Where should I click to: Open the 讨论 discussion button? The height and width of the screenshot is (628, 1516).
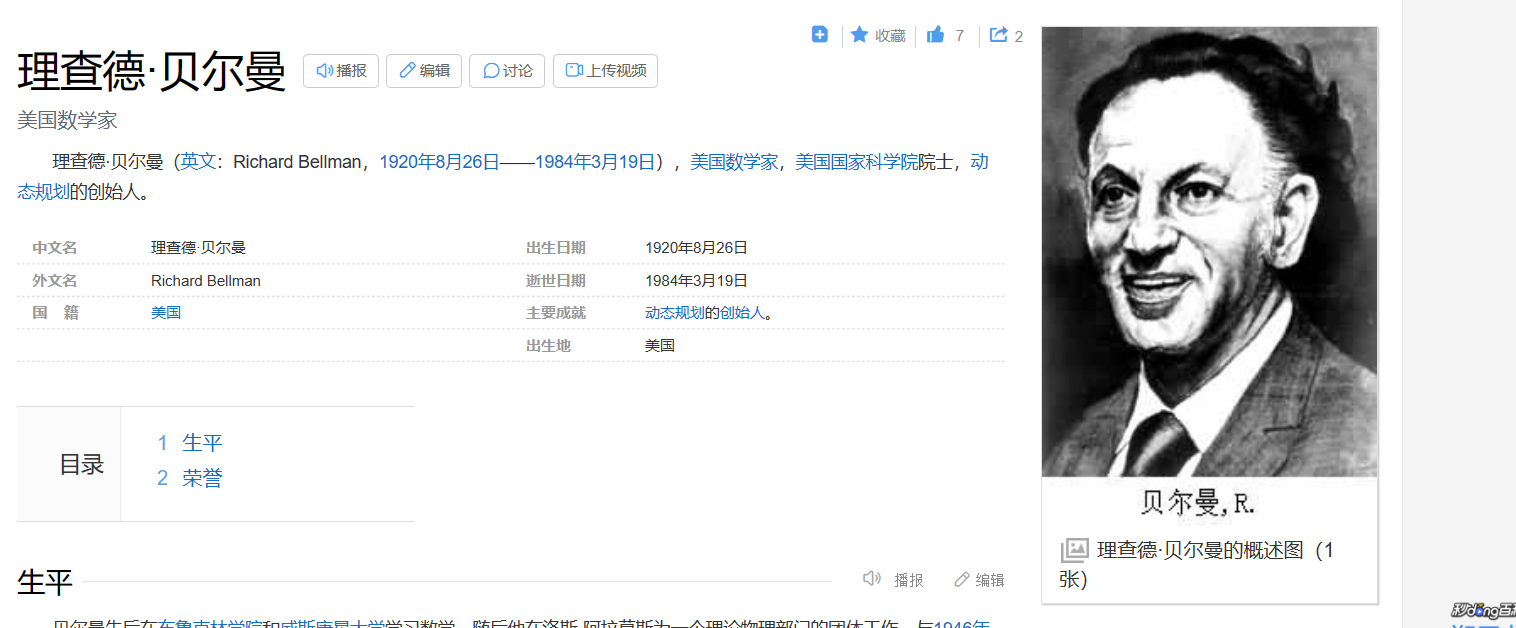(x=507, y=71)
